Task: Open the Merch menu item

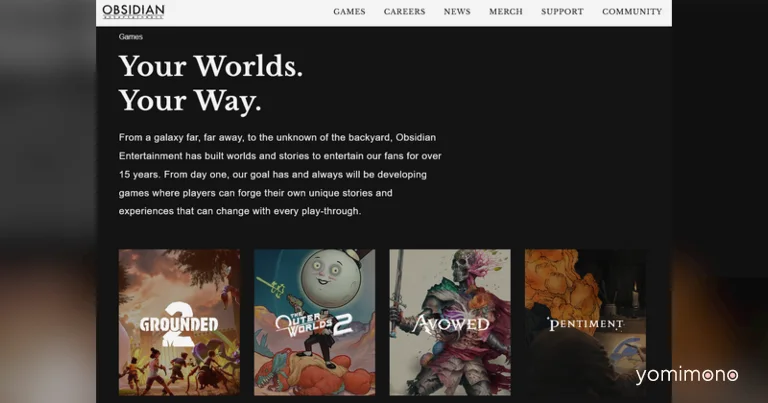Action: 506,11
